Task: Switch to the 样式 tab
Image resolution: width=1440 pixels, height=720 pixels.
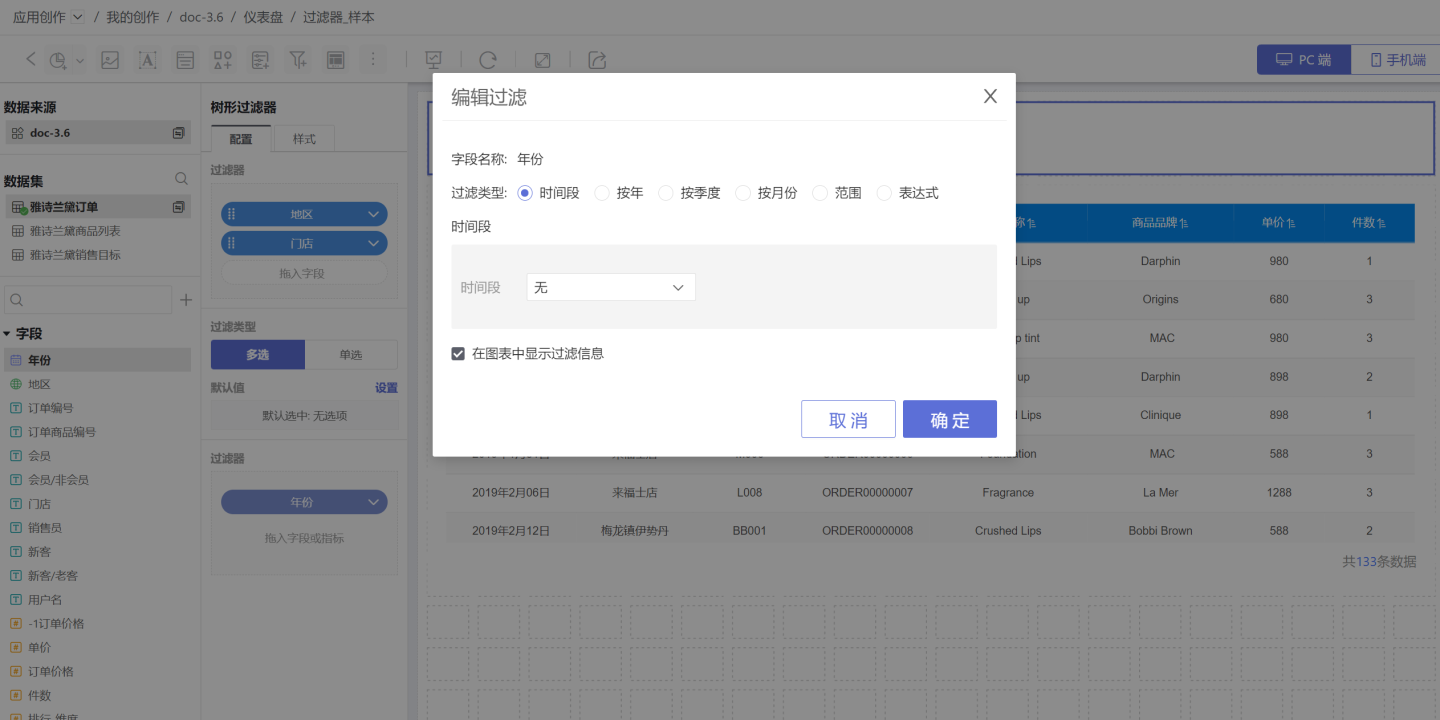Action: click(304, 139)
